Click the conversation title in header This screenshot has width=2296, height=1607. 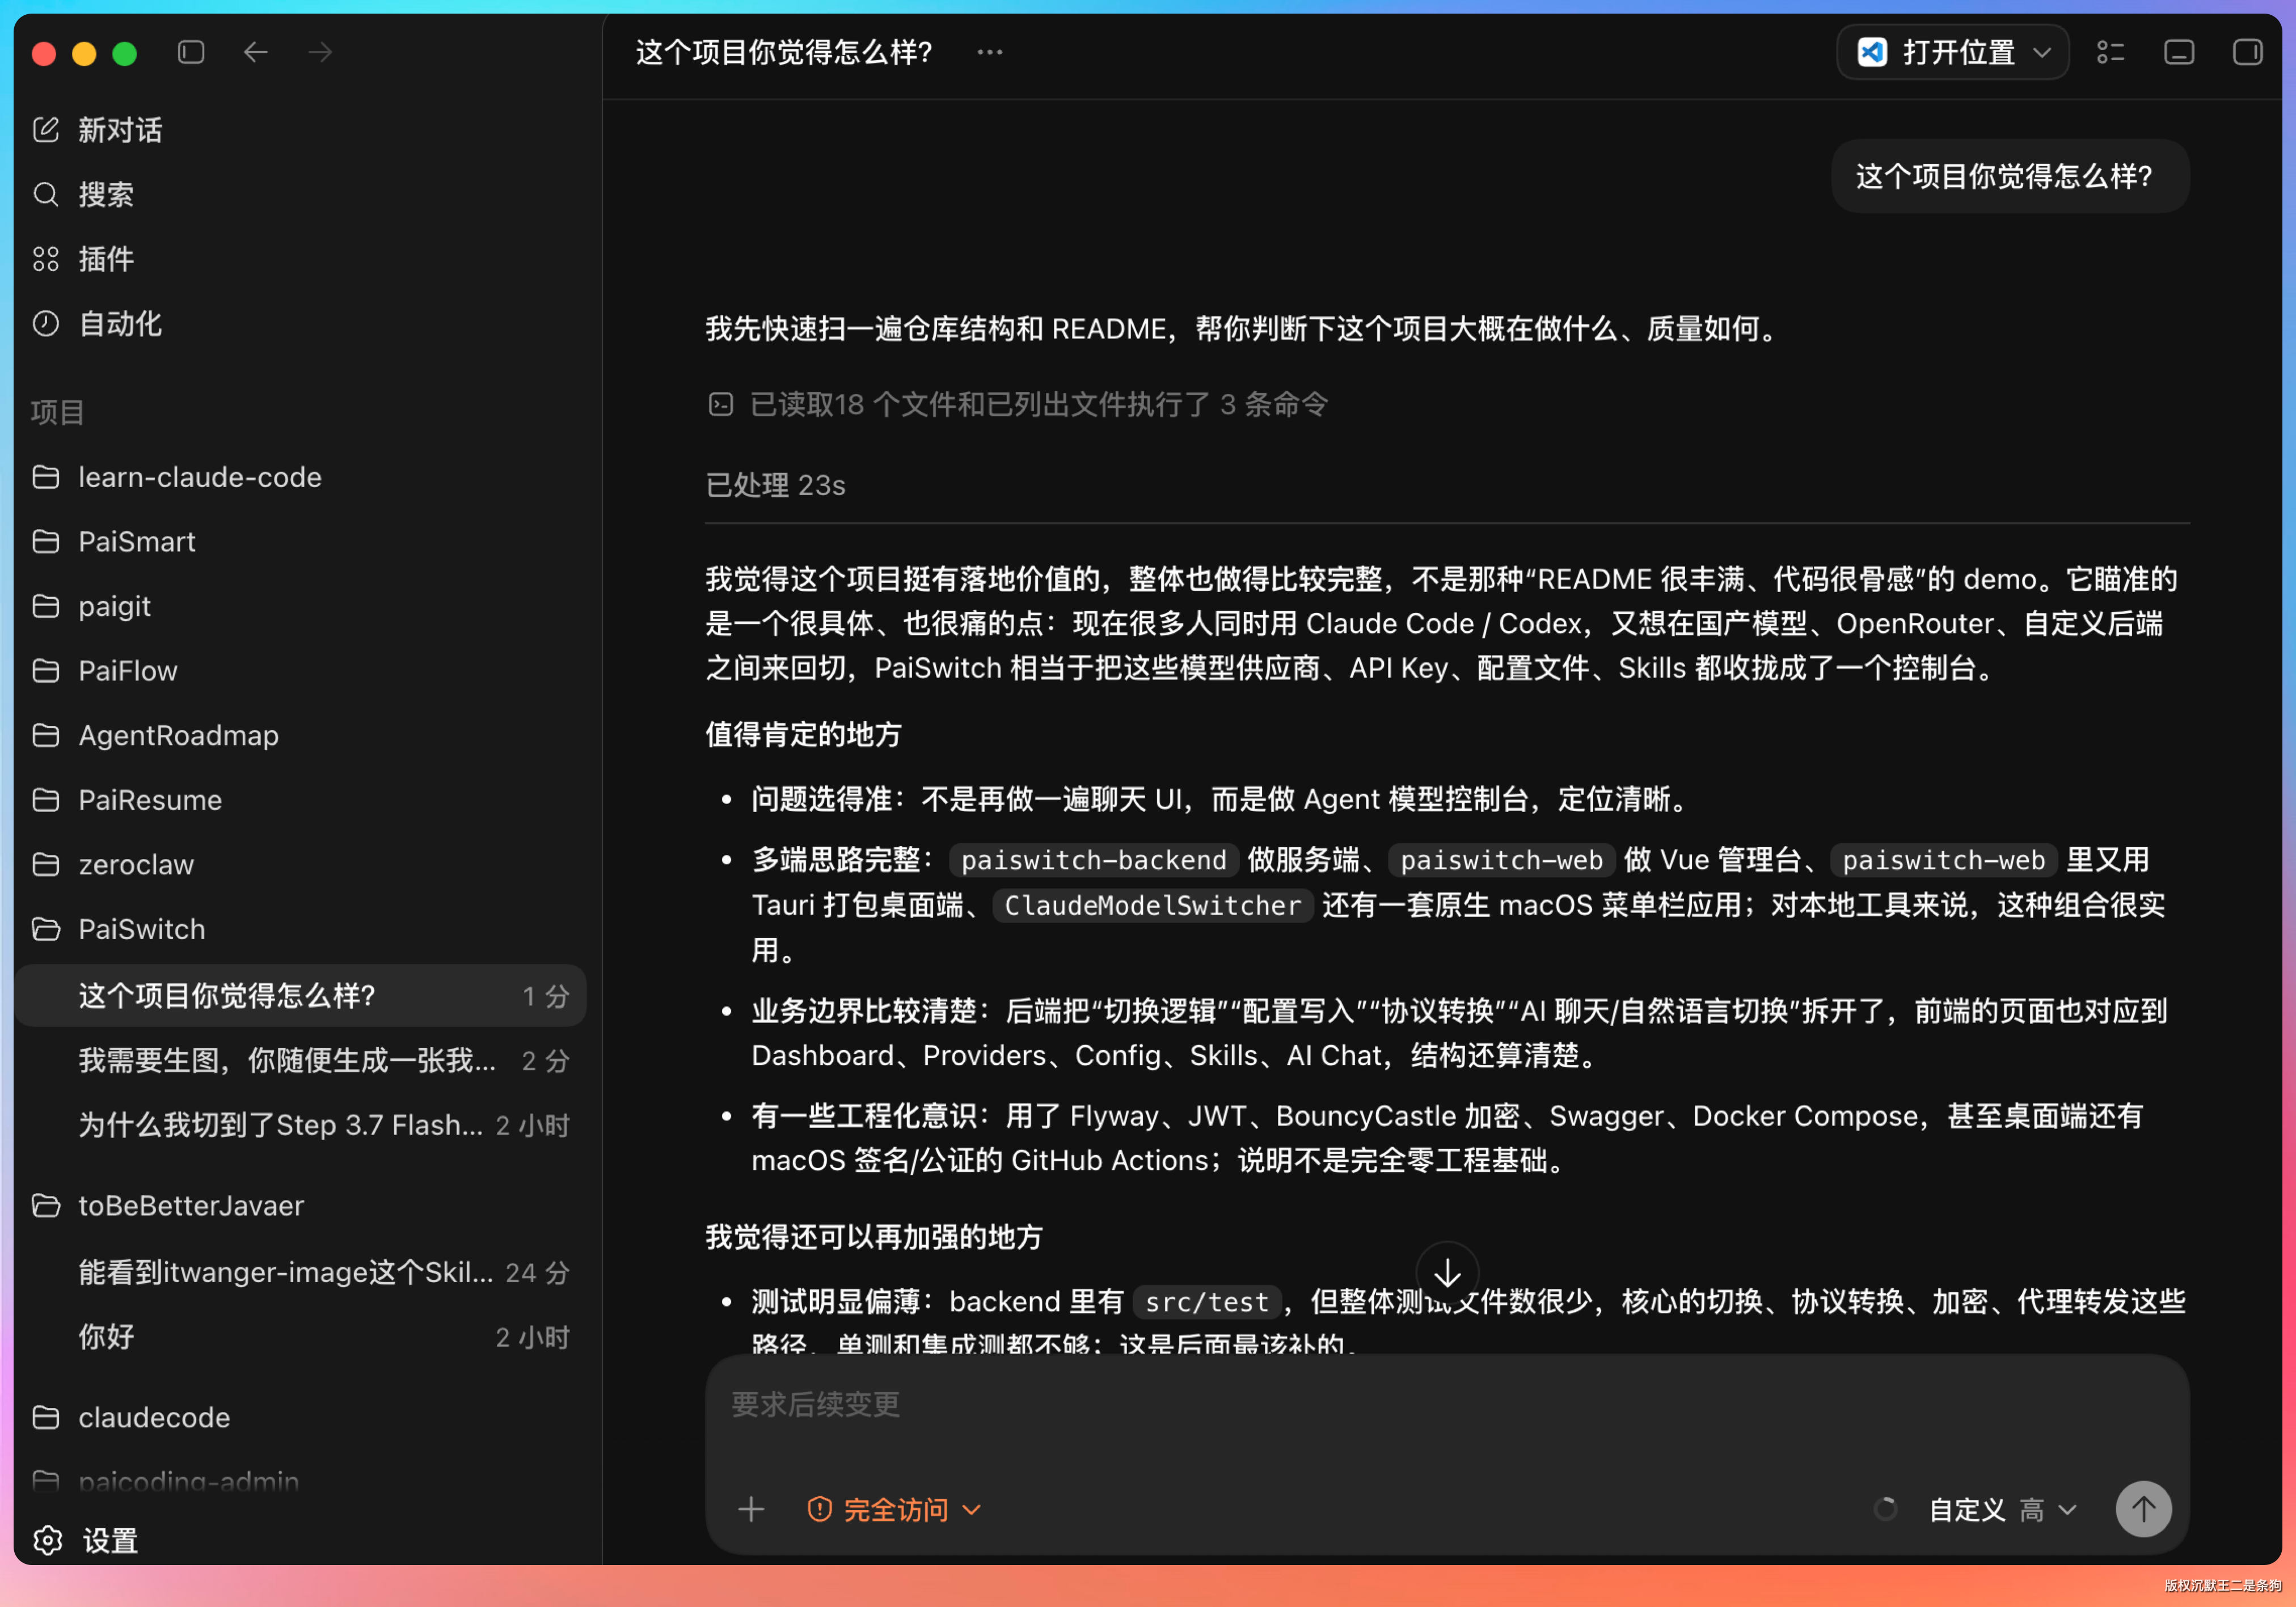point(784,52)
